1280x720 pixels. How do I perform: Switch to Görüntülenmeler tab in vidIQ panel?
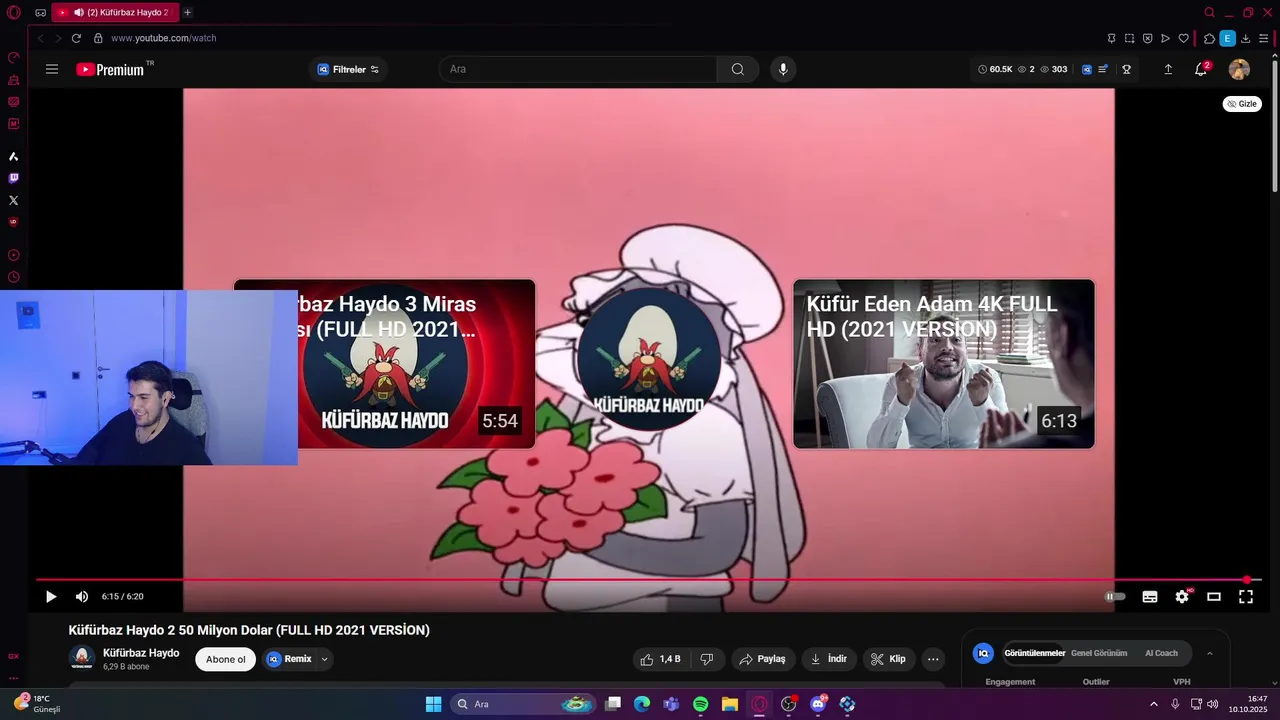pyautogui.click(x=1034, y=653)
